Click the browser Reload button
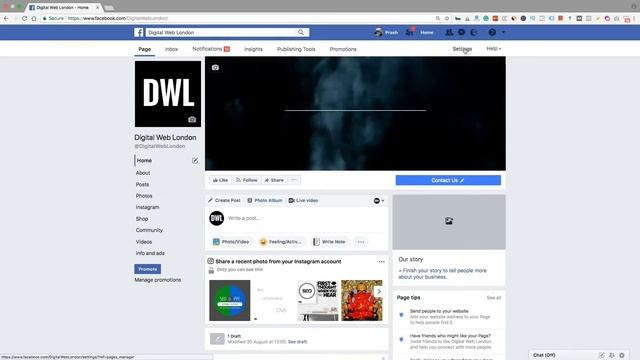The width and height of the screenshot is (640, 360). click(x=24, y=18)
